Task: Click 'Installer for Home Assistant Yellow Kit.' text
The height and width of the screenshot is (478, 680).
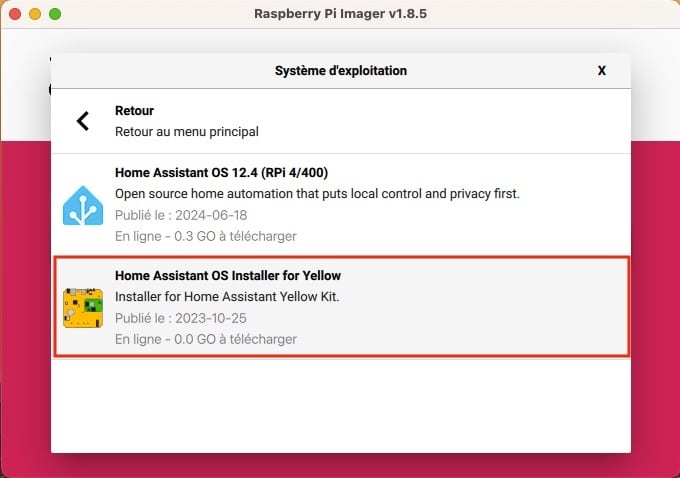Action: coord(227,297)
